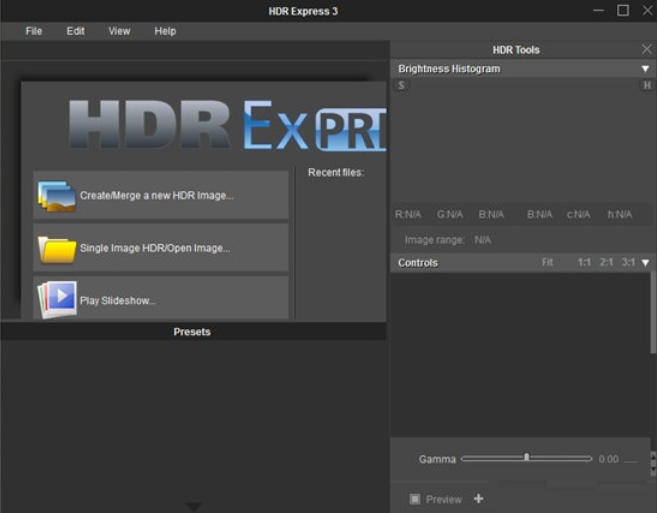Screen dimensions: 657x513
Task: Set zoom level to 1:1
Action: click(584, 263)
